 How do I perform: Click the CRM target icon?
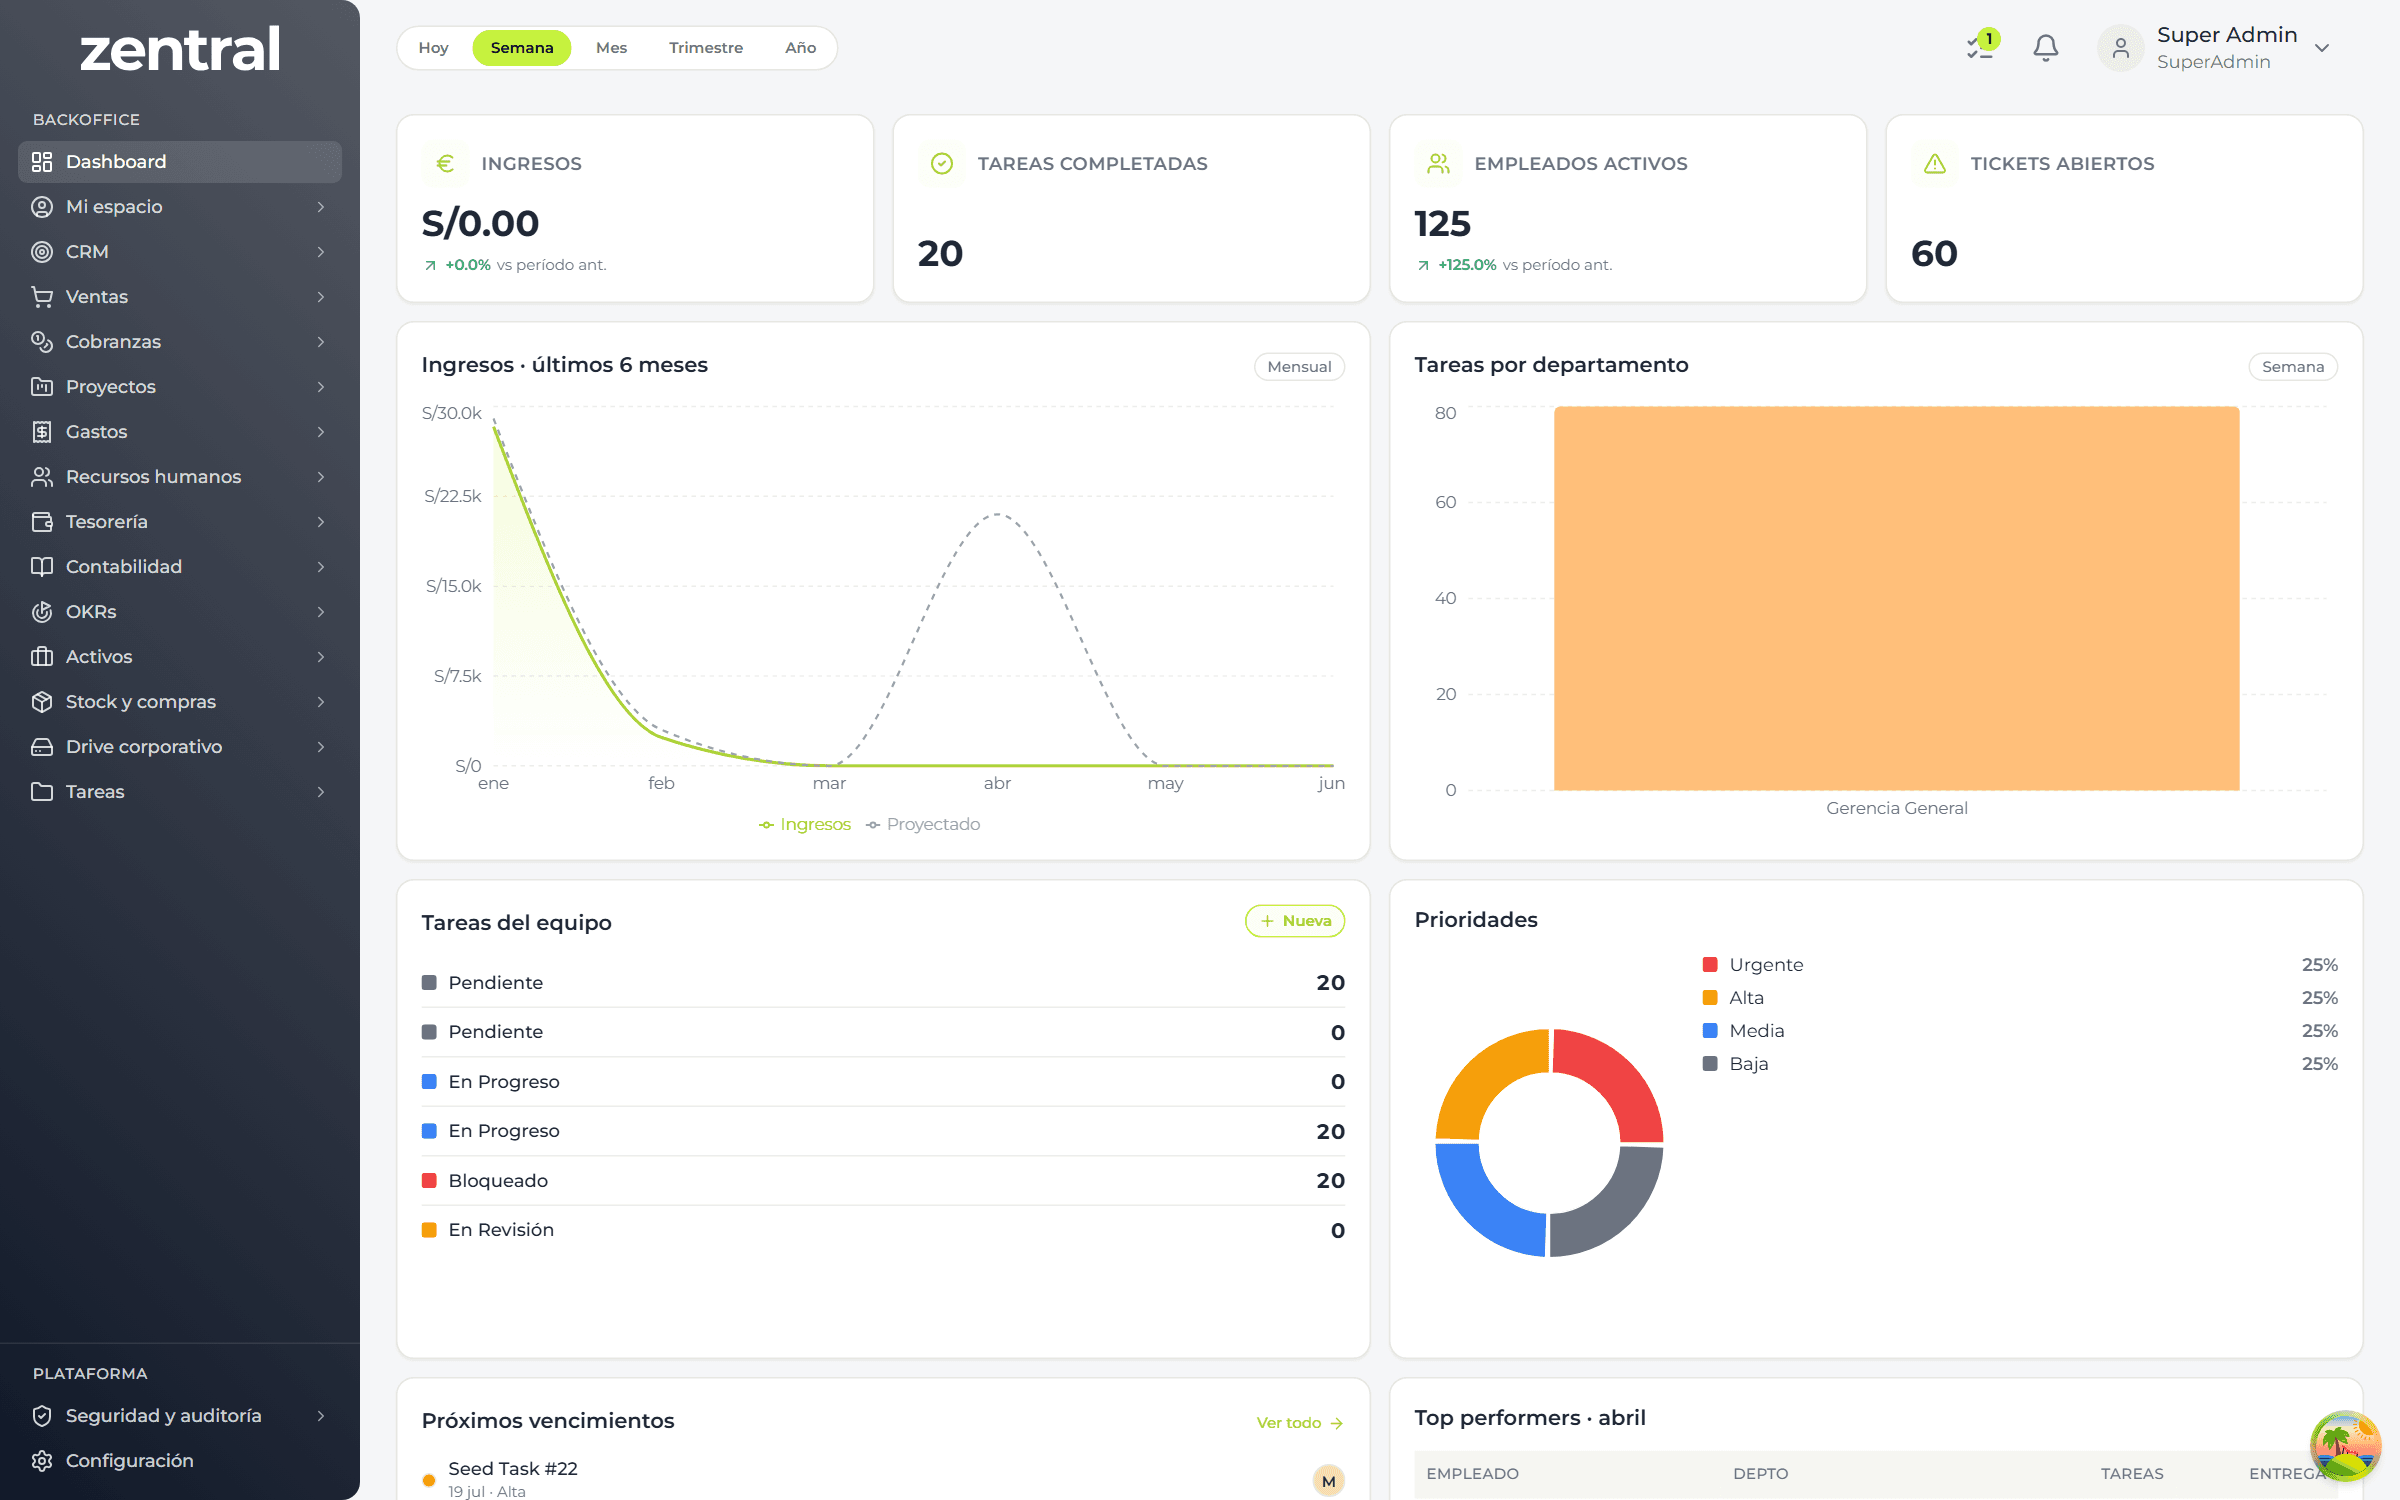[42, 252]
